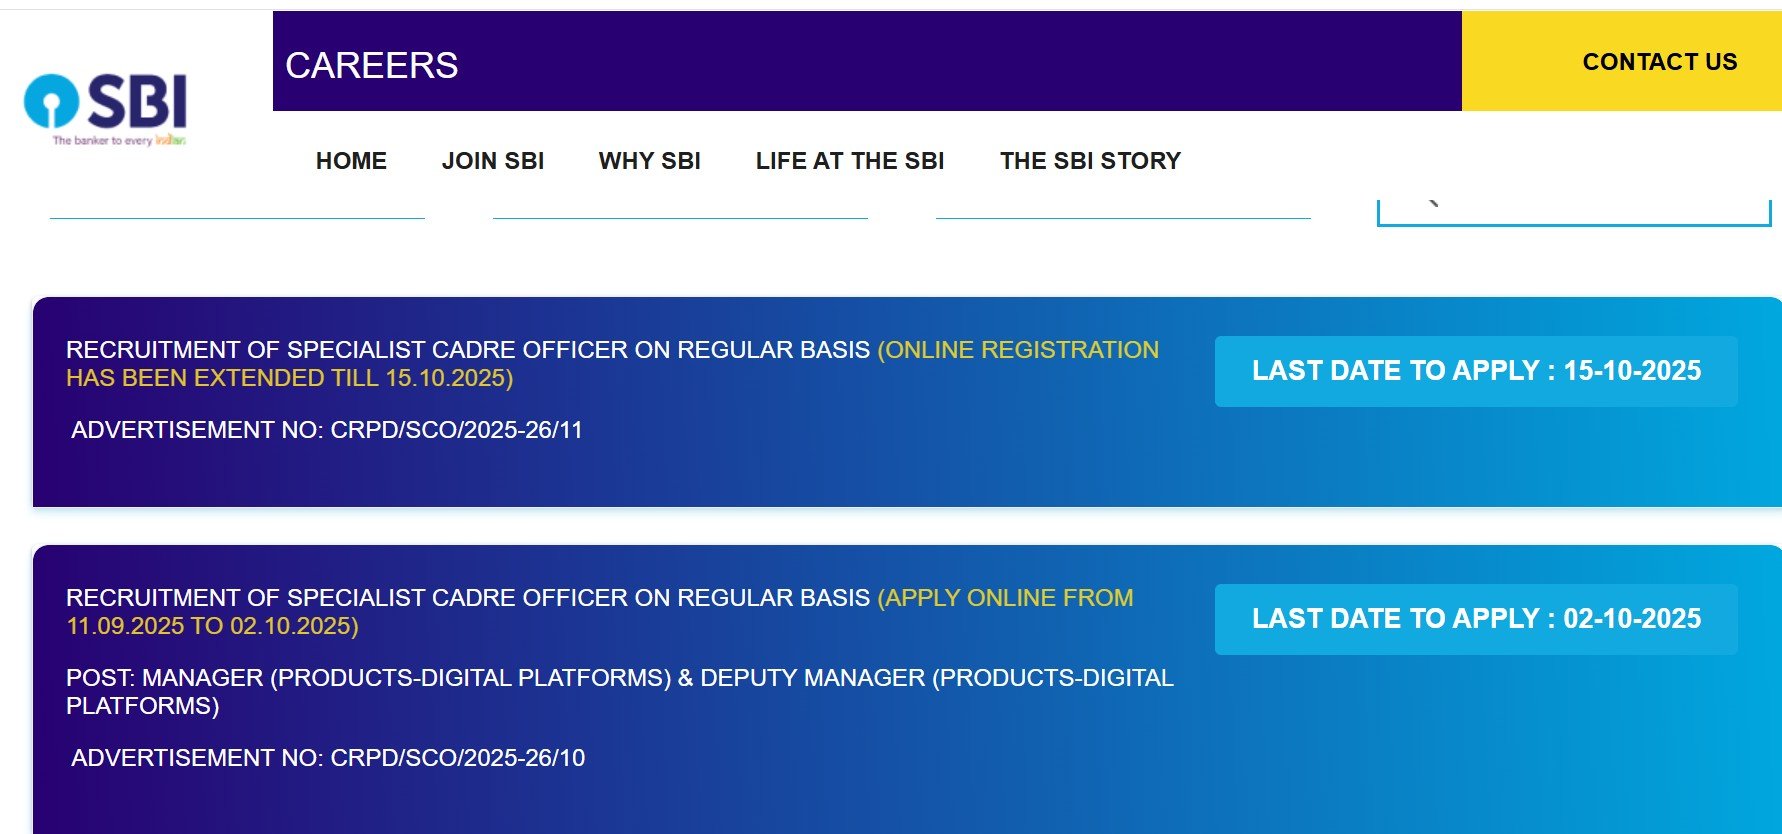Open LIFE AT THE SBI menu
This screenshot has width=1782, height=834.
pos(849,161)
